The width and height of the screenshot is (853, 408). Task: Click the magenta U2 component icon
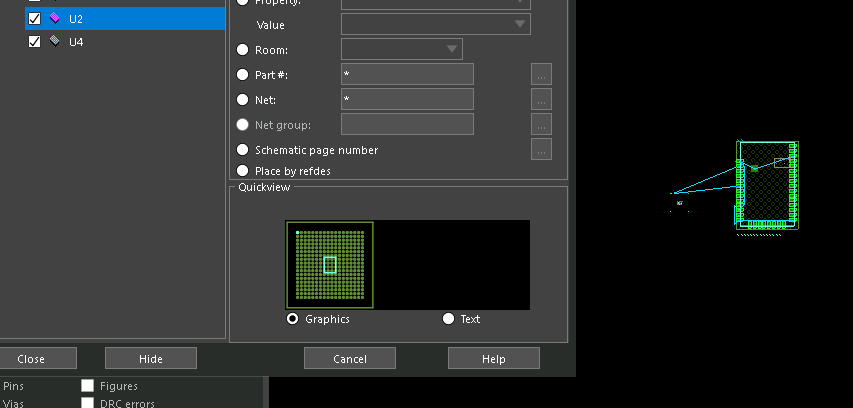[x=54, y=18]
